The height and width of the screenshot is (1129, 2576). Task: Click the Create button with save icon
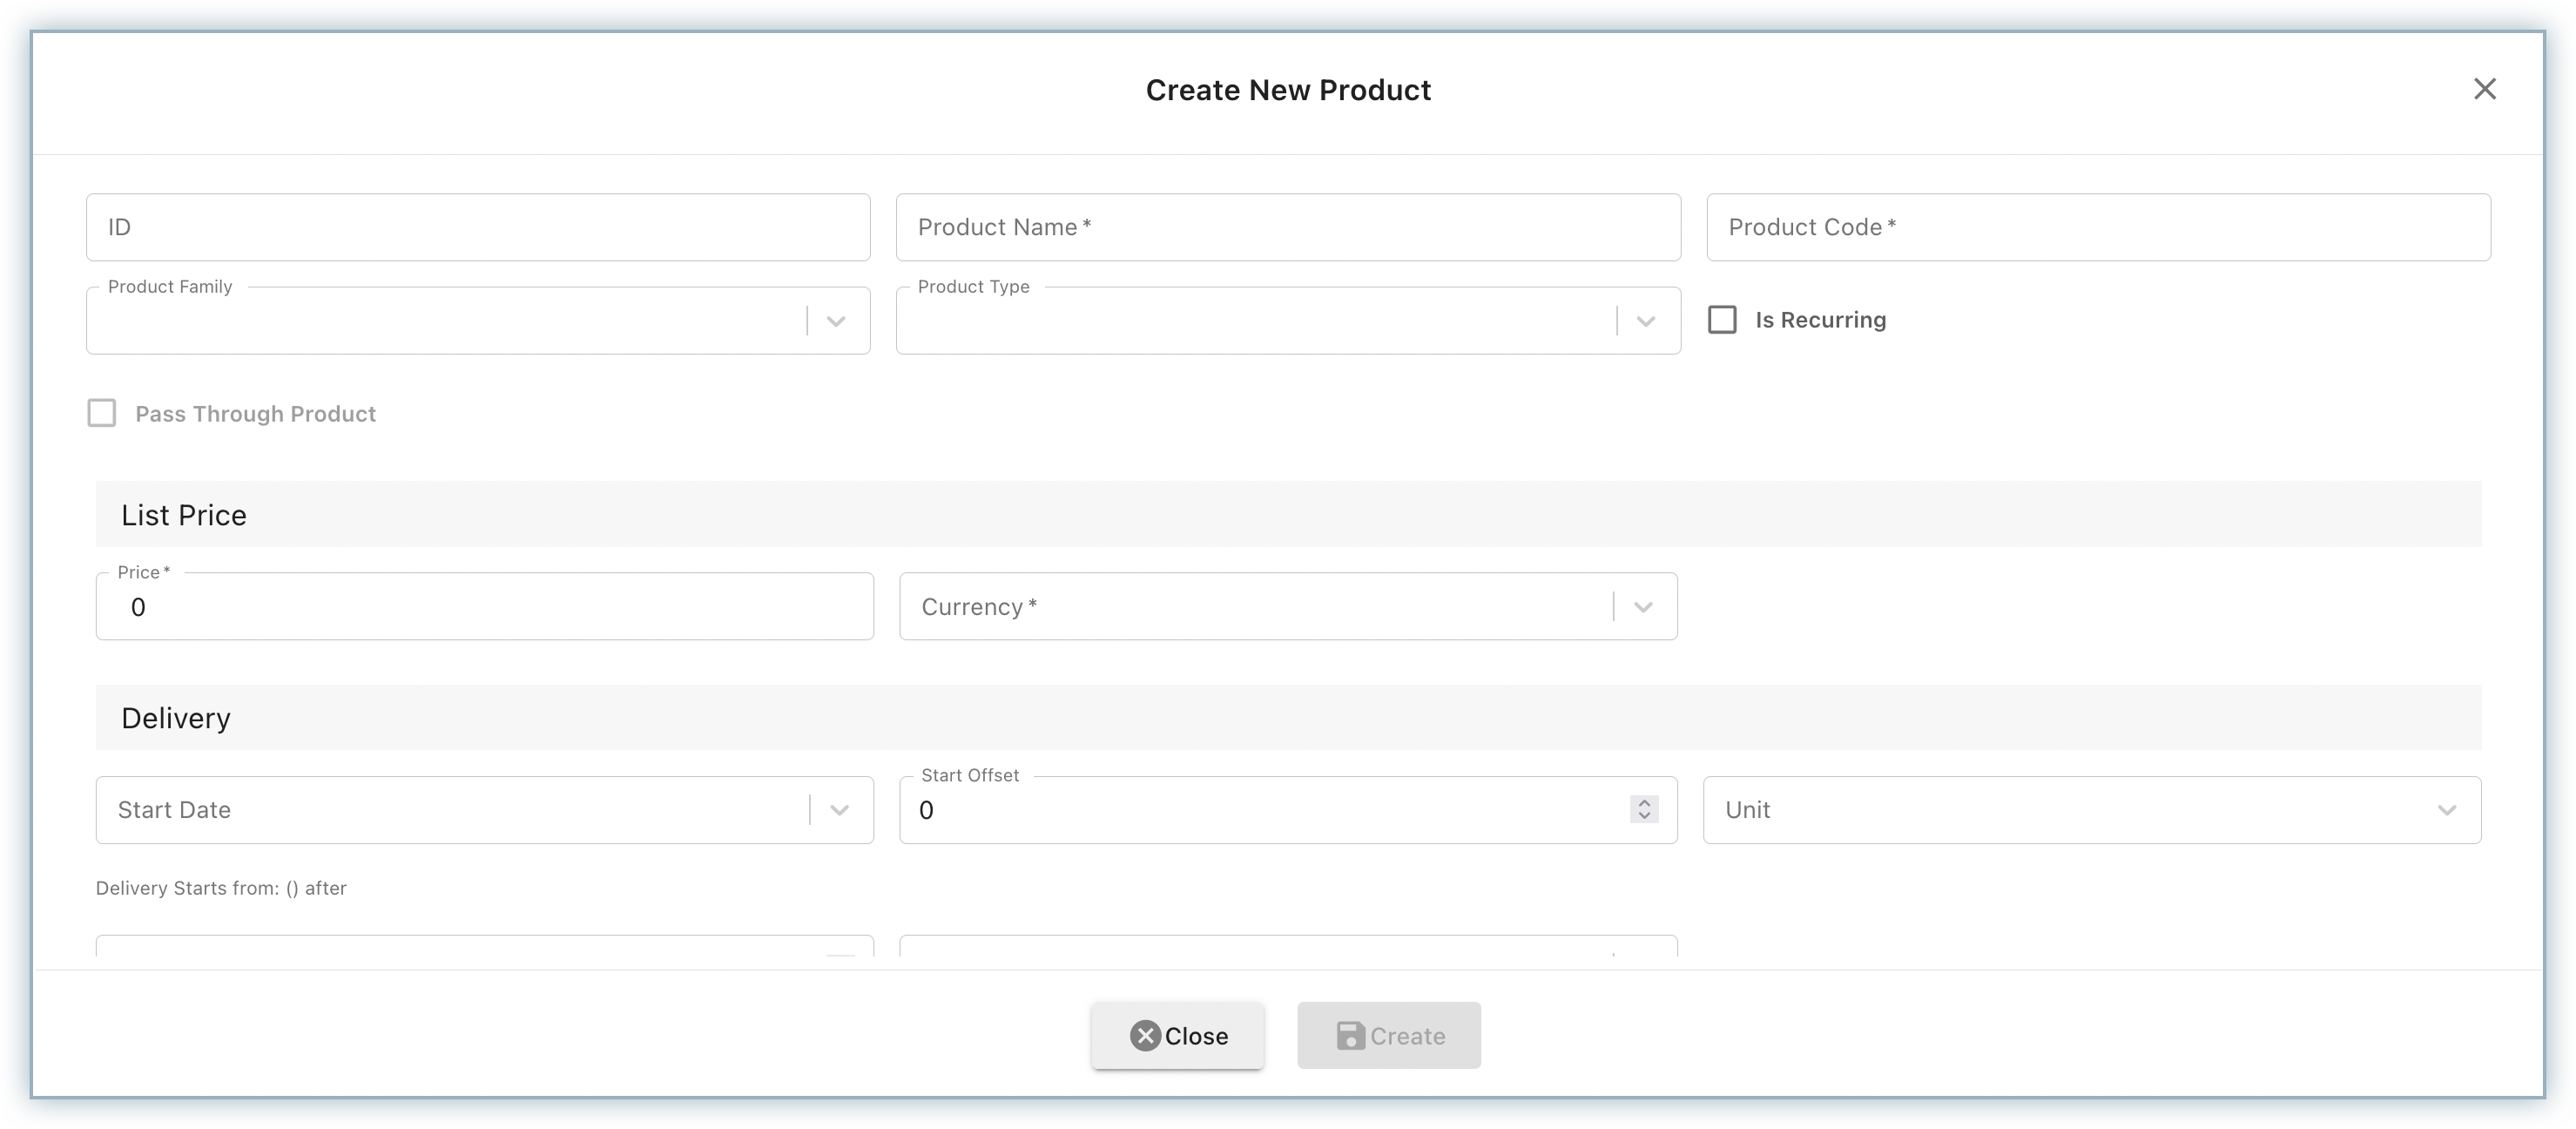pyautogui.click(x=1388, y=1035)
